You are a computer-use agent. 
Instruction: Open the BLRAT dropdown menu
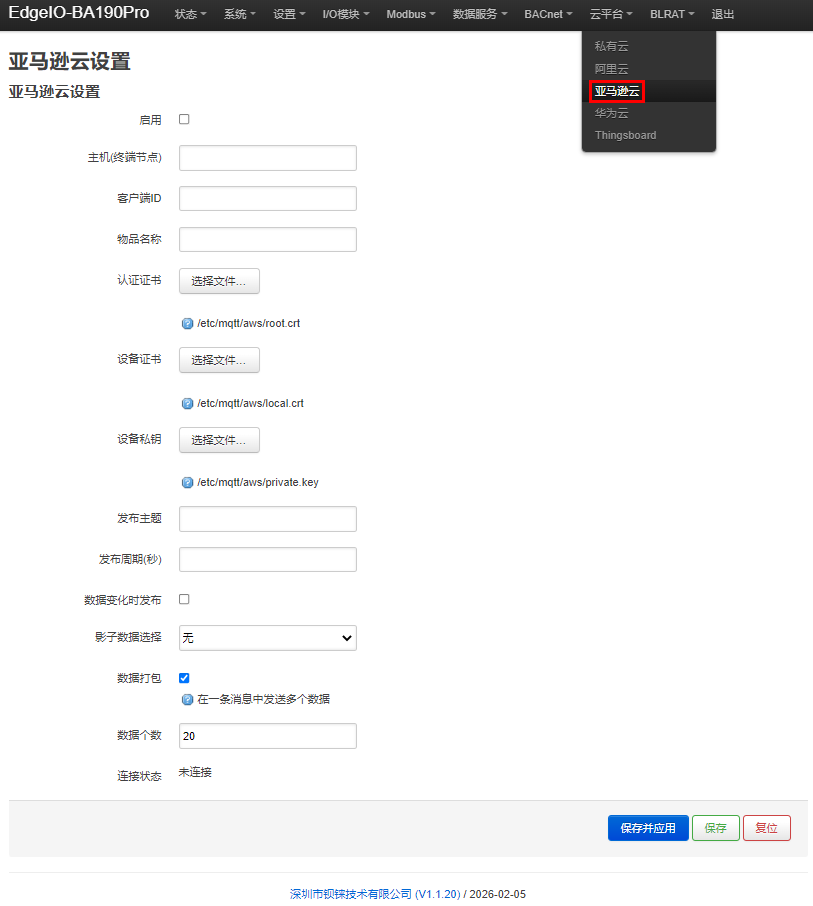point(672,14)
